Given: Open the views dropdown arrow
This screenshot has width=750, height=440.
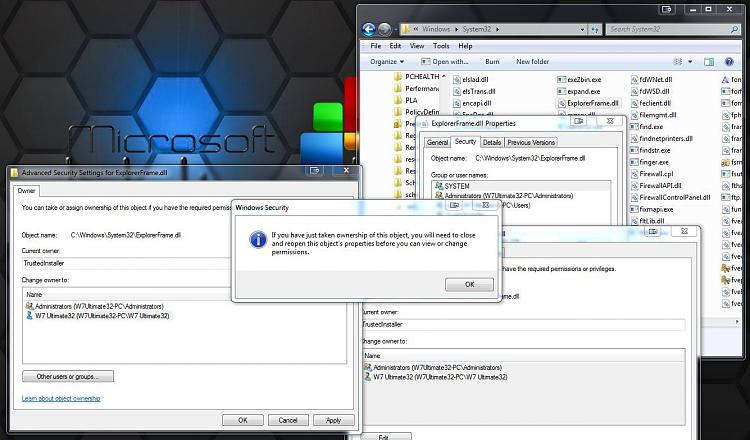Looking at the screenshot, I should (690, 62).
